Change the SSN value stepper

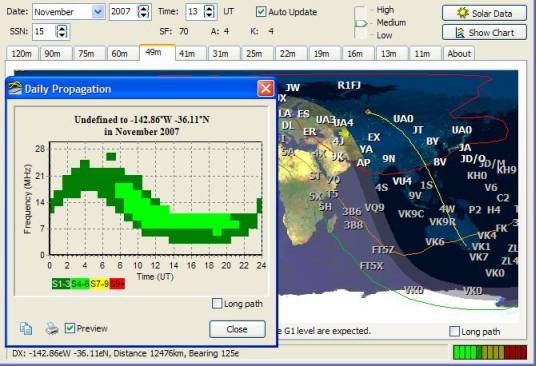point(62,32)
